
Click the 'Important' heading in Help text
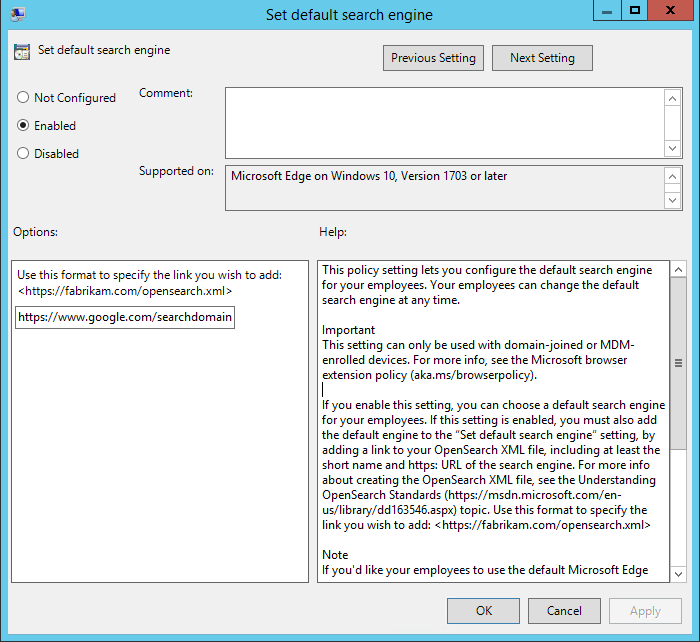[348, 330]
